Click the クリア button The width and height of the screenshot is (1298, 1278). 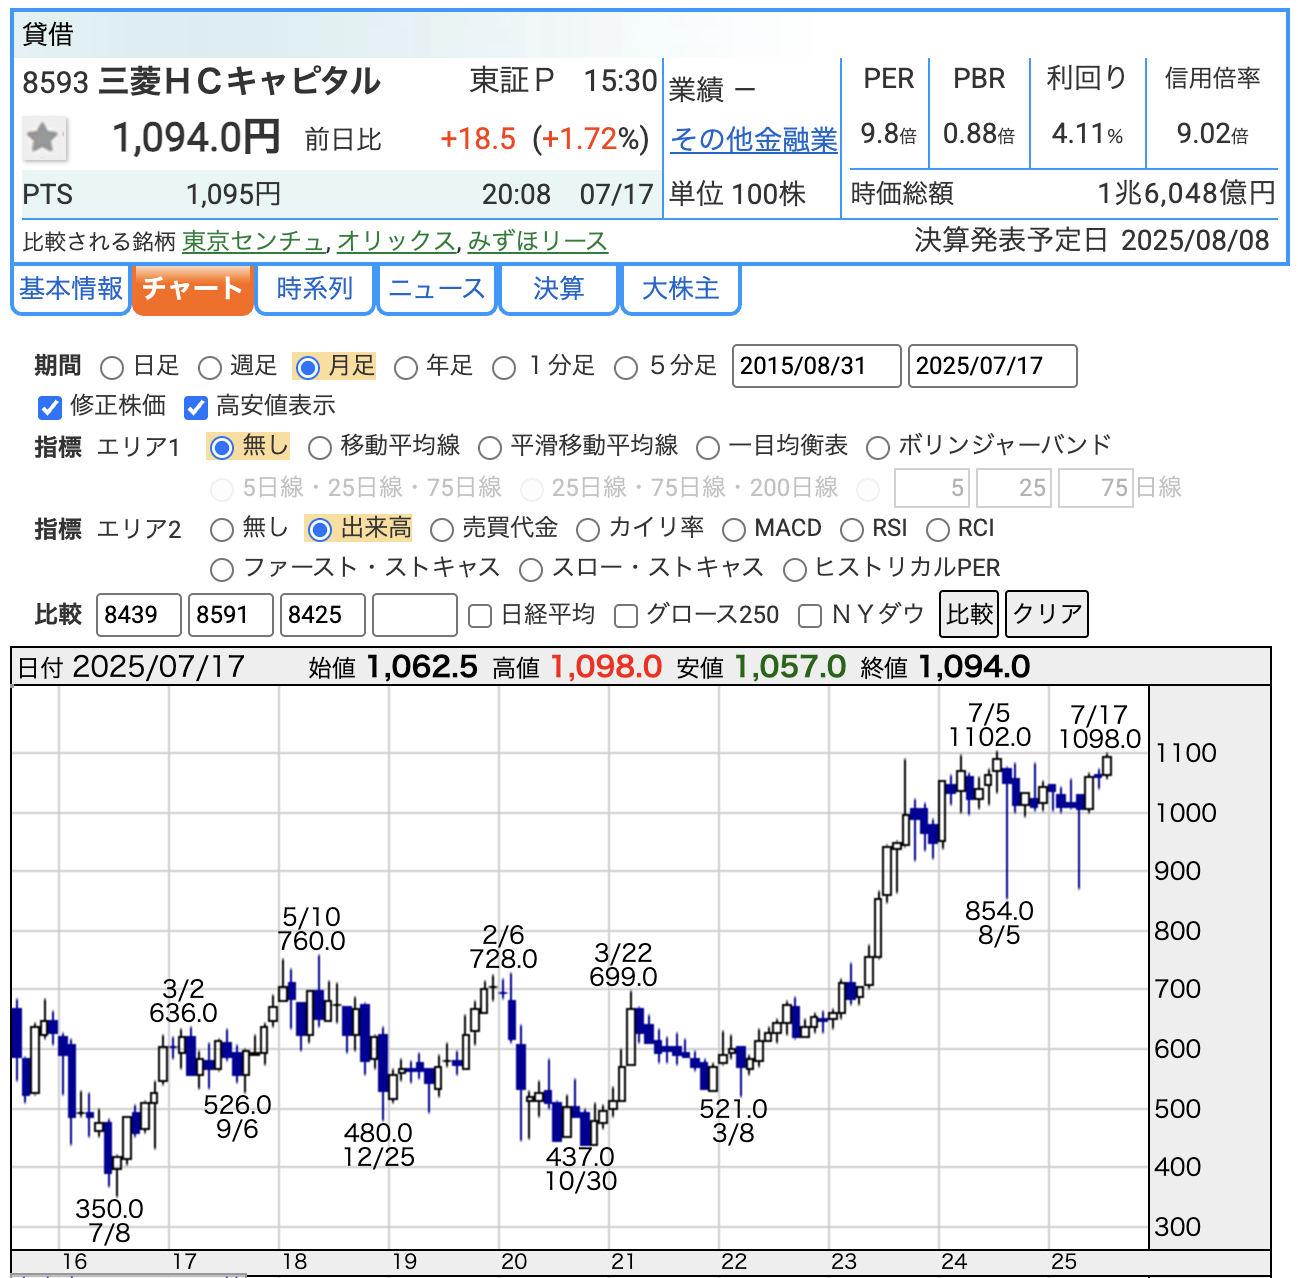tap(1046, 614)
